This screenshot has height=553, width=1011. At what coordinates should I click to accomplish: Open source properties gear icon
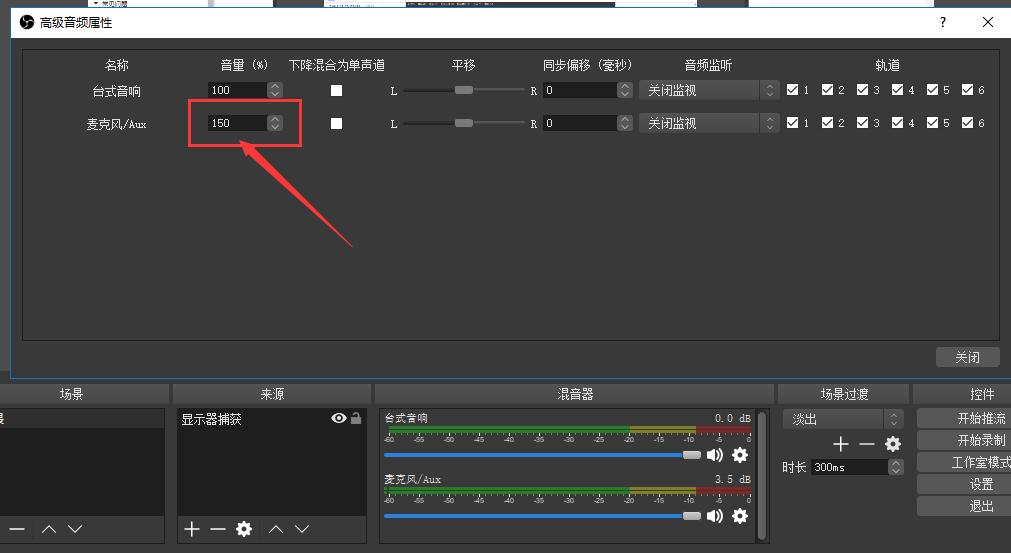coord(244,529)
